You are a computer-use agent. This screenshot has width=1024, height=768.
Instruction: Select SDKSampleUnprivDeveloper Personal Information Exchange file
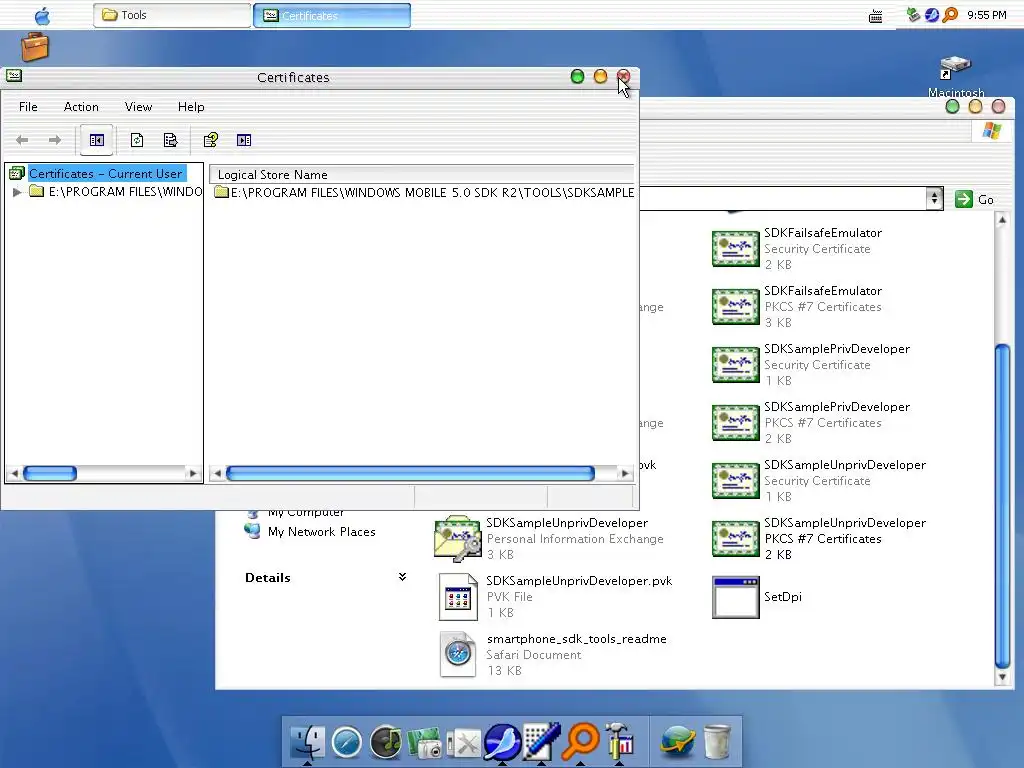coord(549,539)
